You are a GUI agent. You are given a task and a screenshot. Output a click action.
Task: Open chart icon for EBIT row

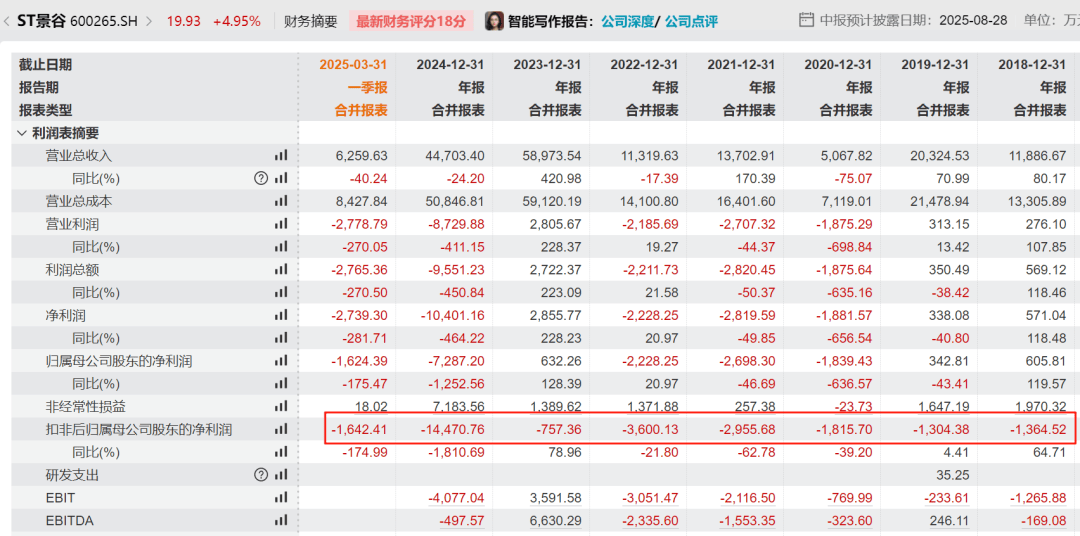pyautogui.click(x=280, y=498)
